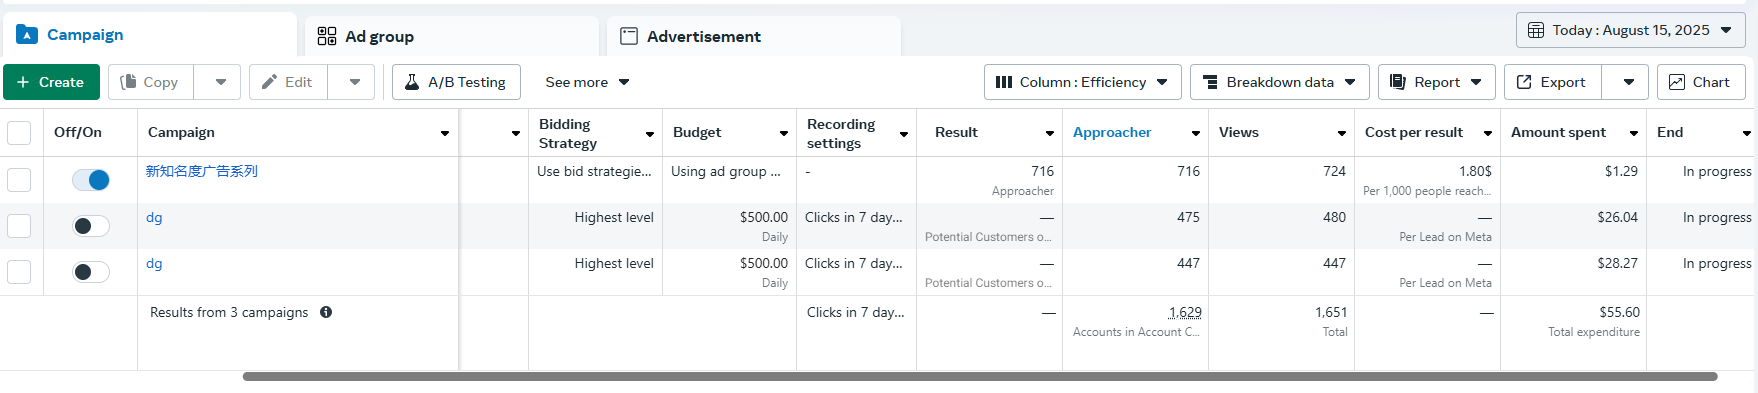Image resolution: width=1758 pixels, height=393 pixels.
Task: Click the 'Use bid strategie...' cell
Action: point(594,171)
